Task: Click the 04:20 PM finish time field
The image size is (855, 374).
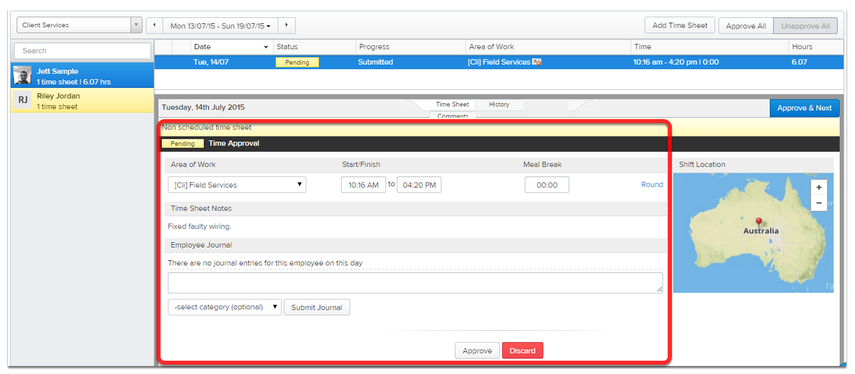Action: pyautogui.click(x=419, y=185)
